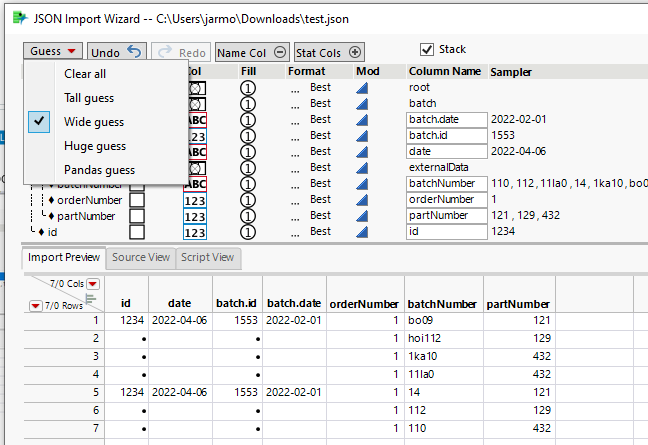This screenshot has height=445, width=648.
Task: Click the Mod triangle icon for date
Action: (x=362, y=152)
